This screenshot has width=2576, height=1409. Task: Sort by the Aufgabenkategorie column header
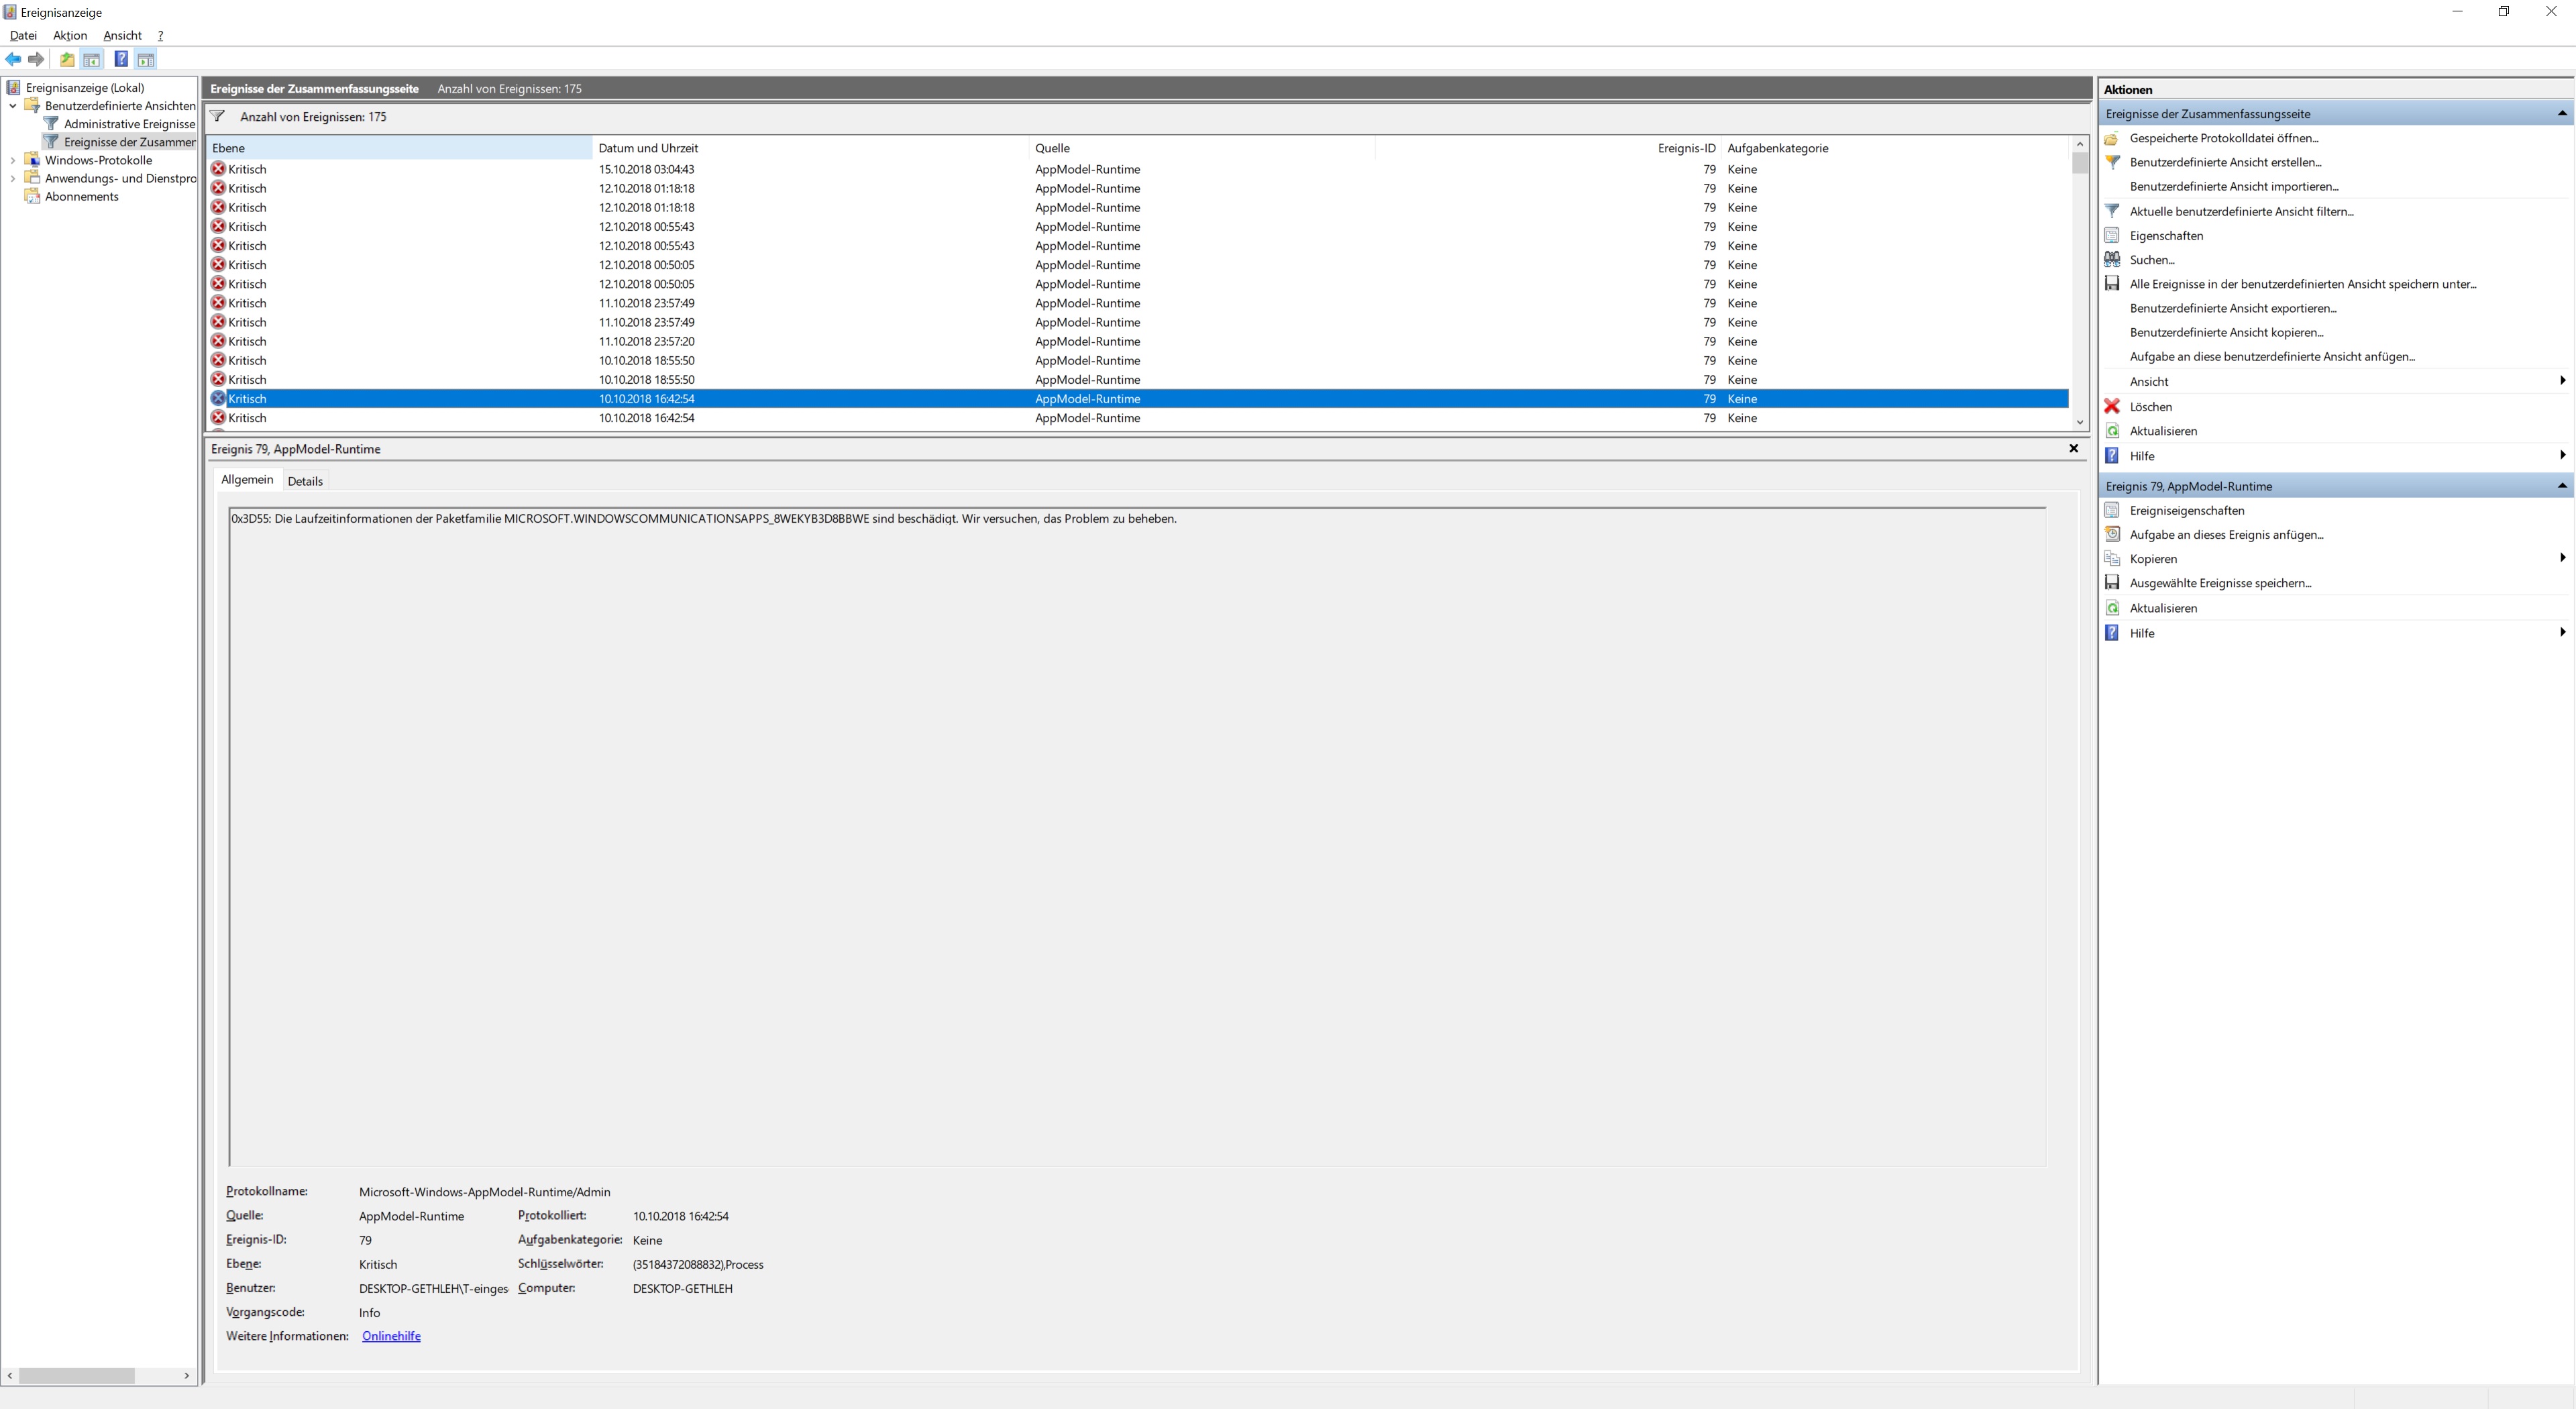click(1895, 148)
